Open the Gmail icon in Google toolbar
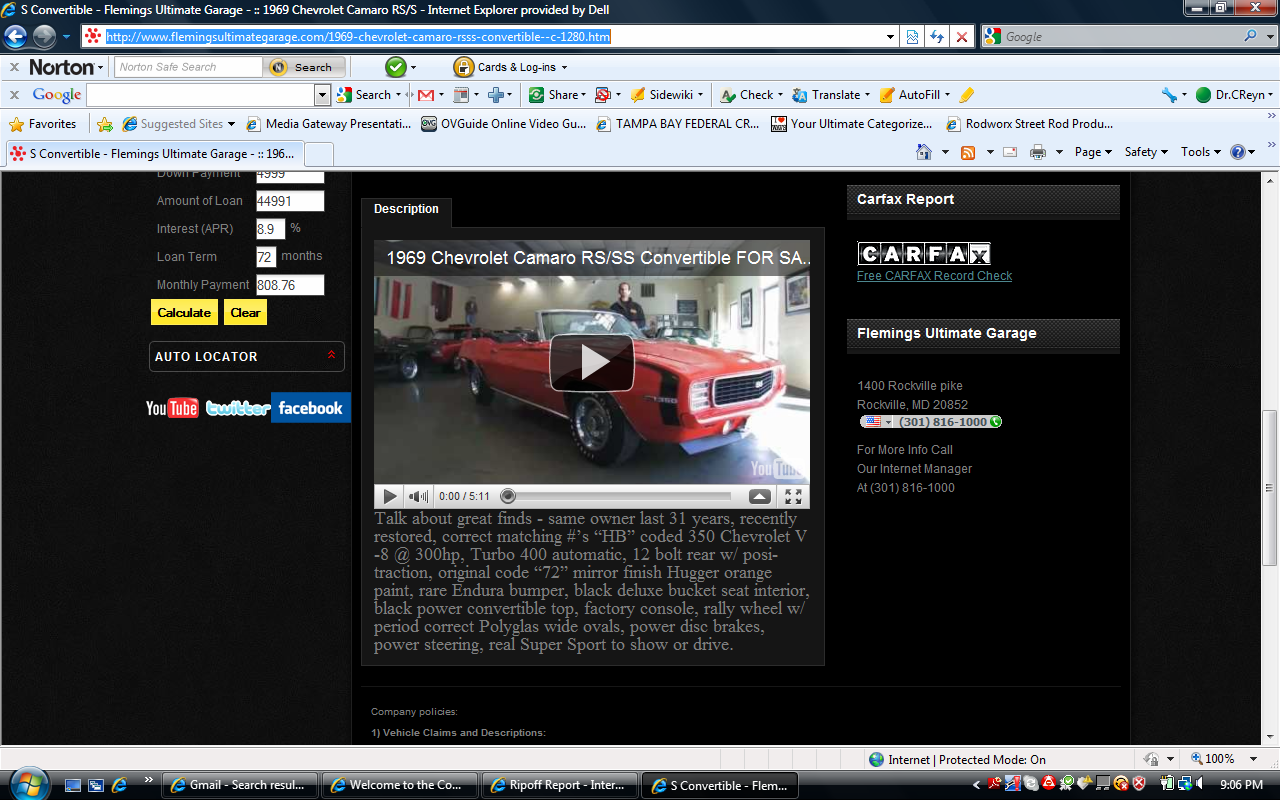 (x=425, y=95)
